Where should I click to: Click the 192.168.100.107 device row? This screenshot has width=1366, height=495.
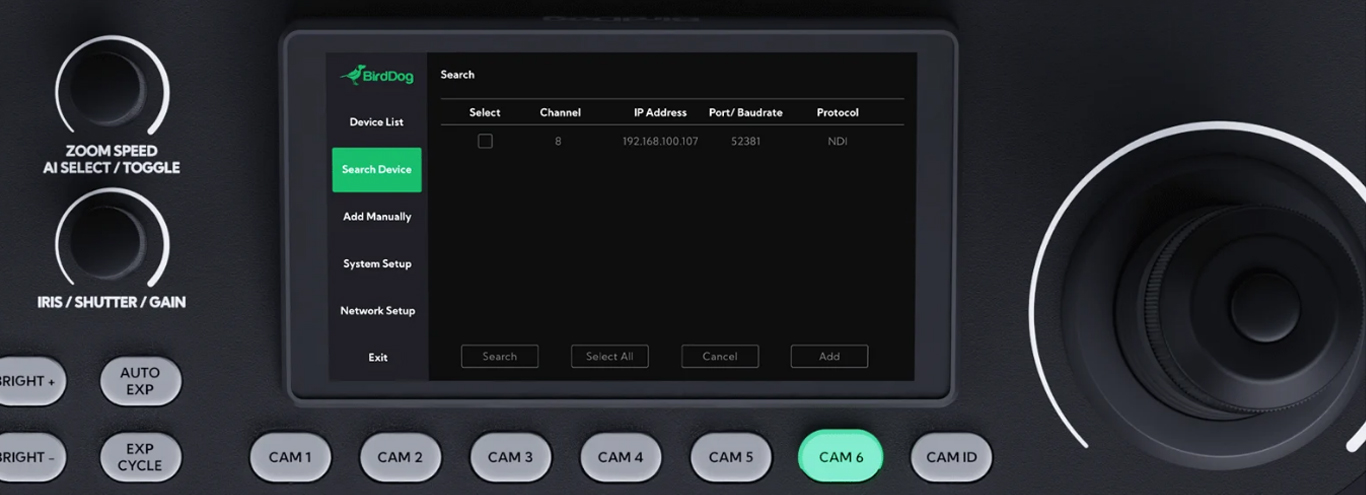click(x=660, y=142)
